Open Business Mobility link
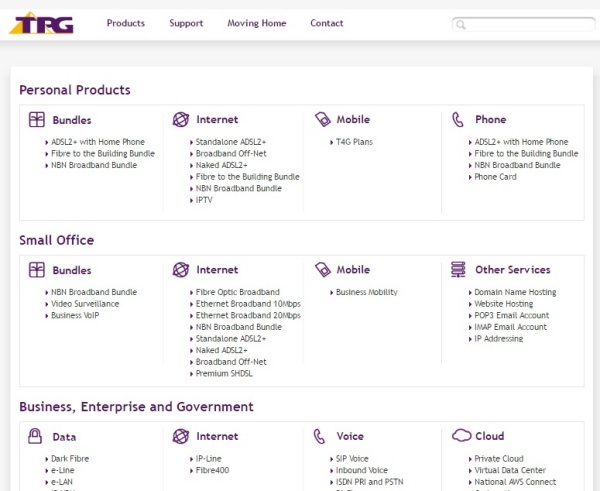600x491 pixels. (367, 292)
